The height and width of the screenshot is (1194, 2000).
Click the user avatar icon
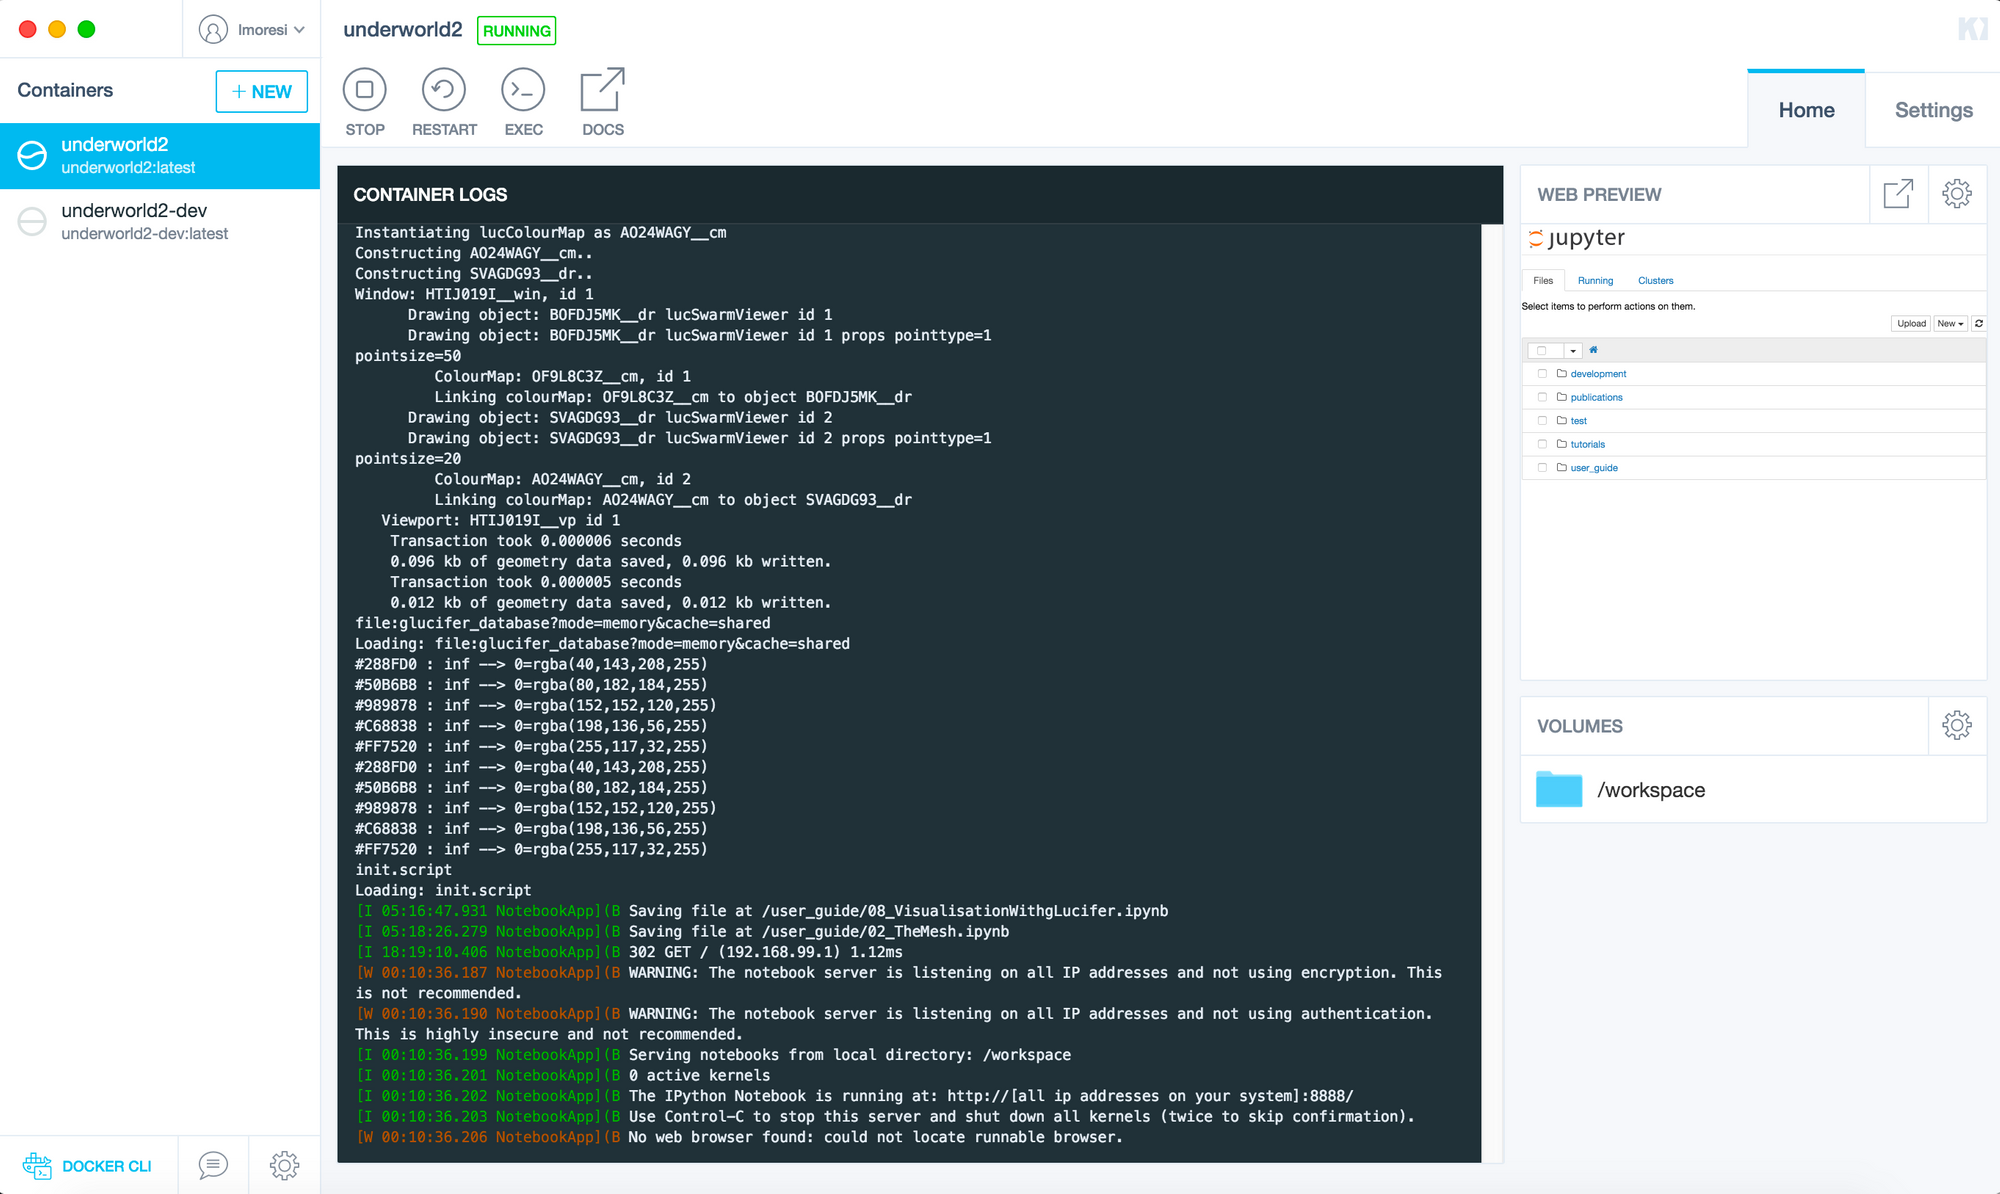tap(213, 30)
